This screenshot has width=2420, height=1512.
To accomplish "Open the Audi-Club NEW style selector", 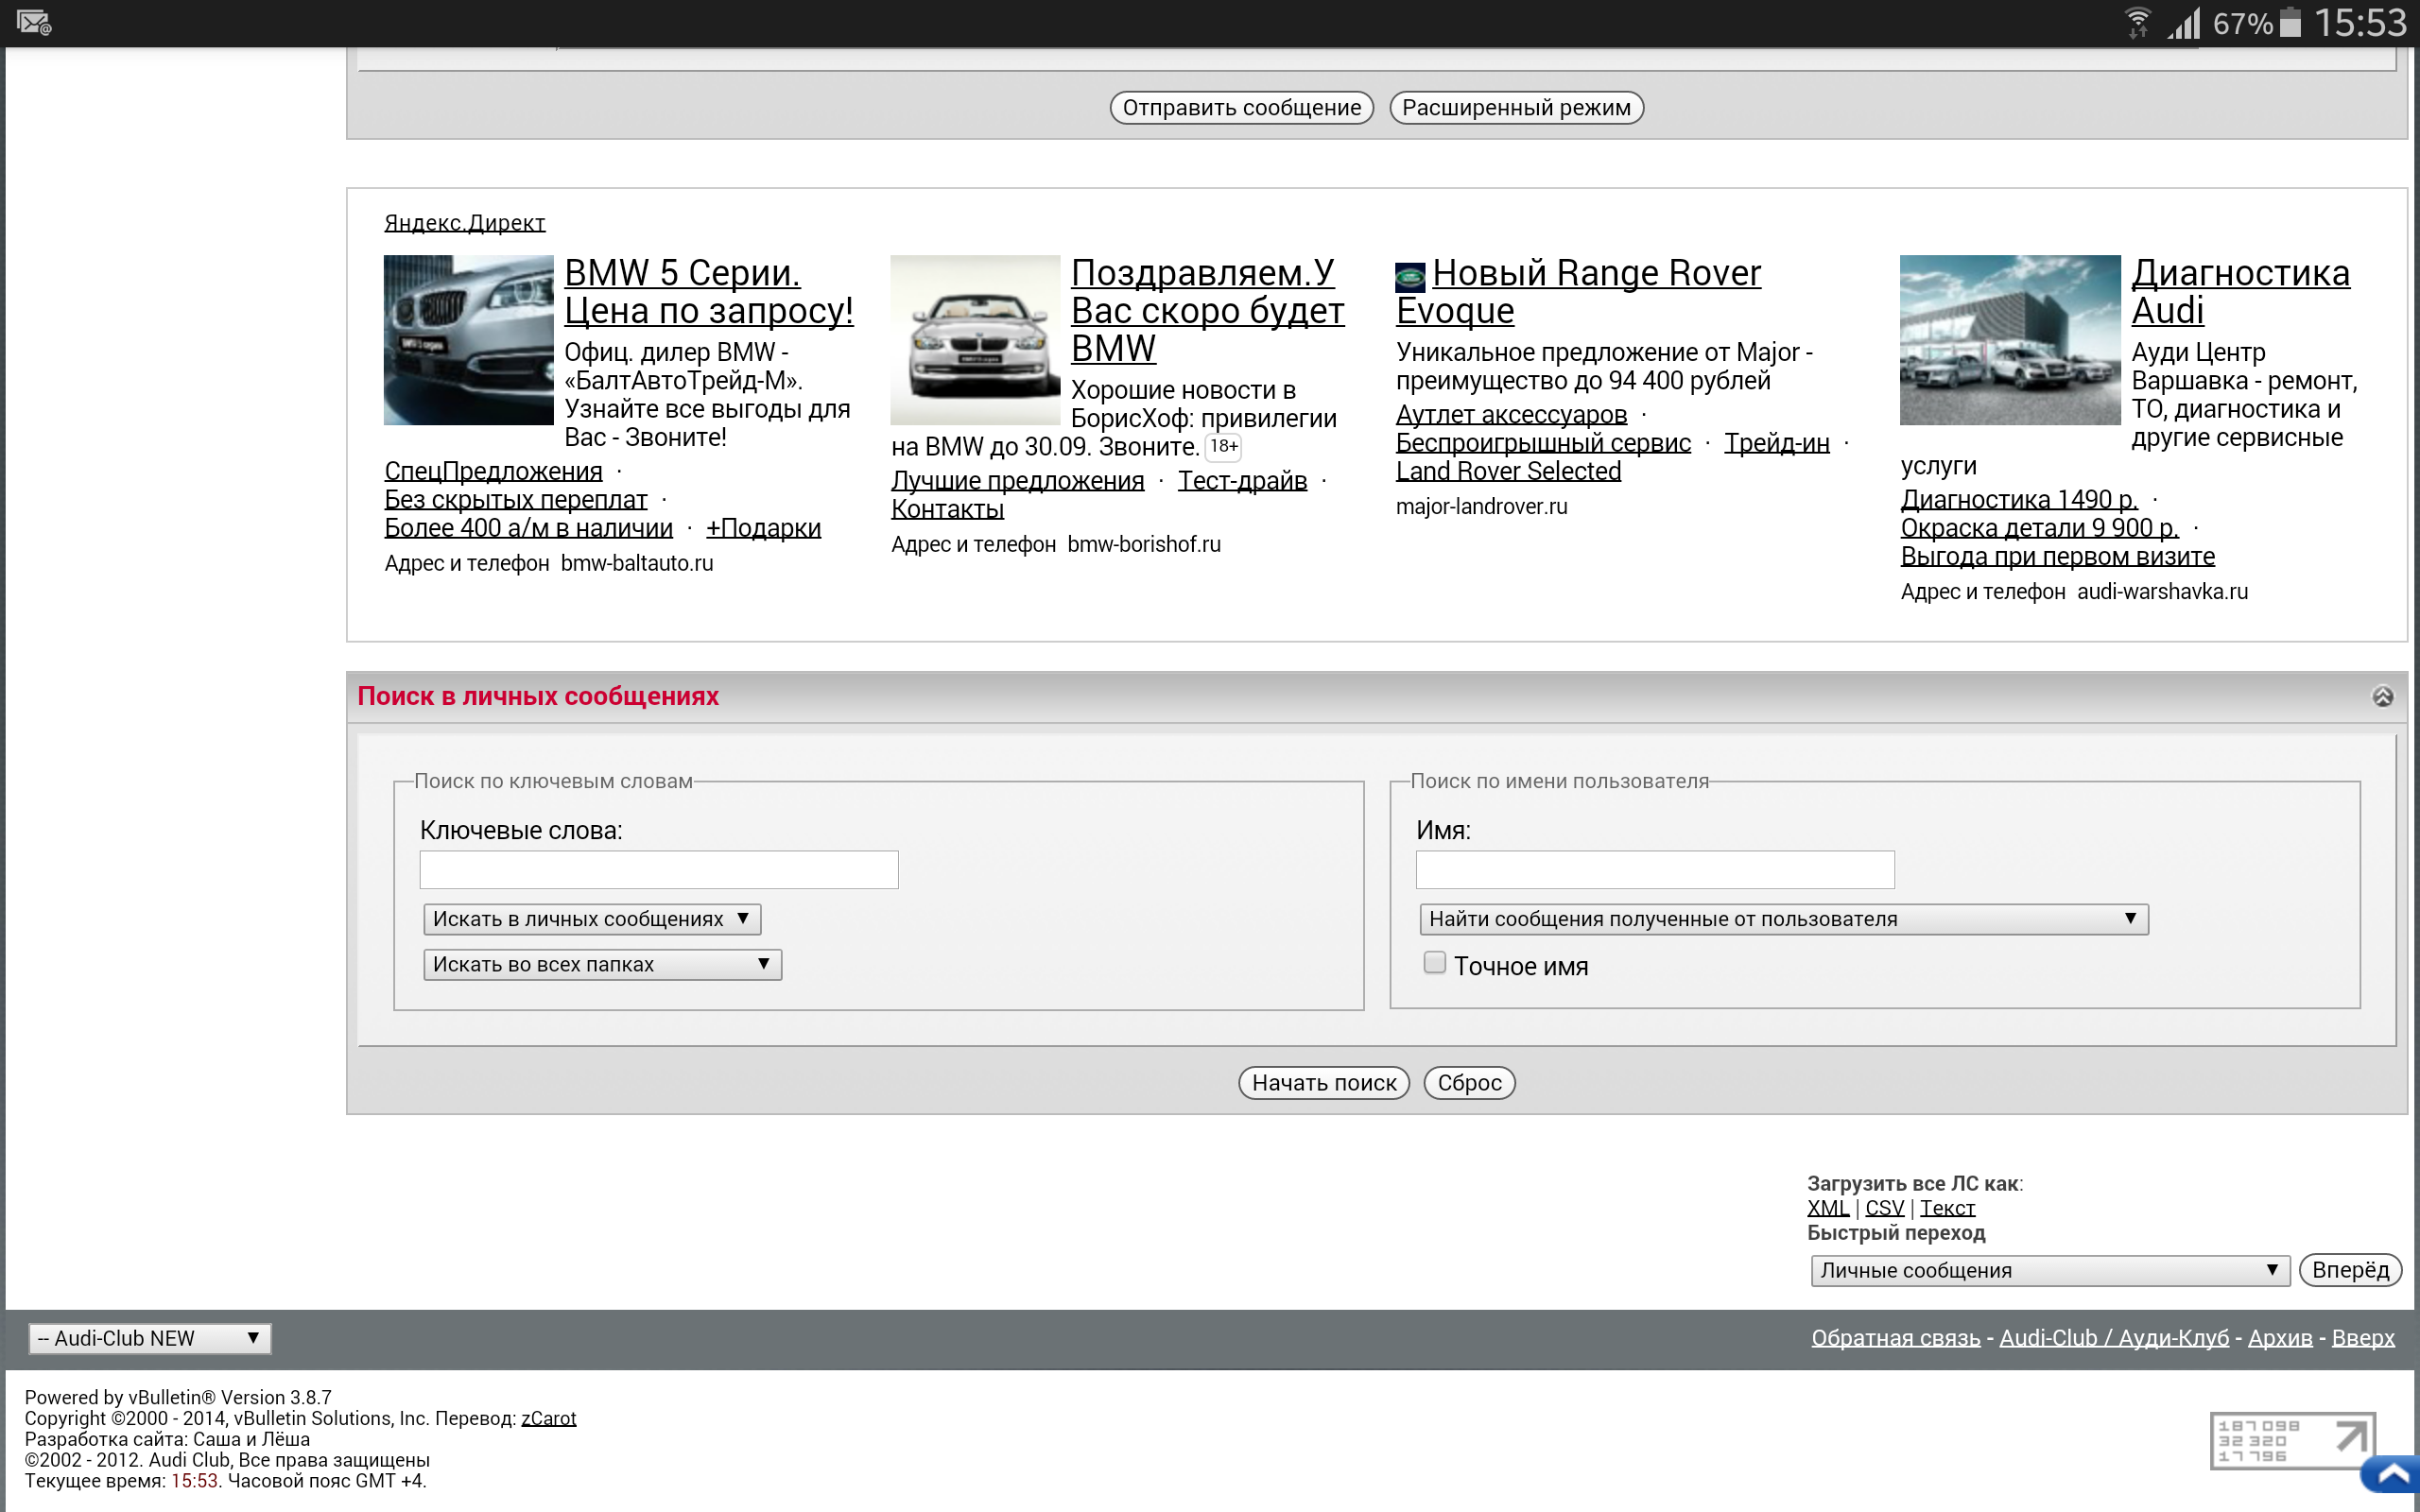I will [x=150, y=1338].
